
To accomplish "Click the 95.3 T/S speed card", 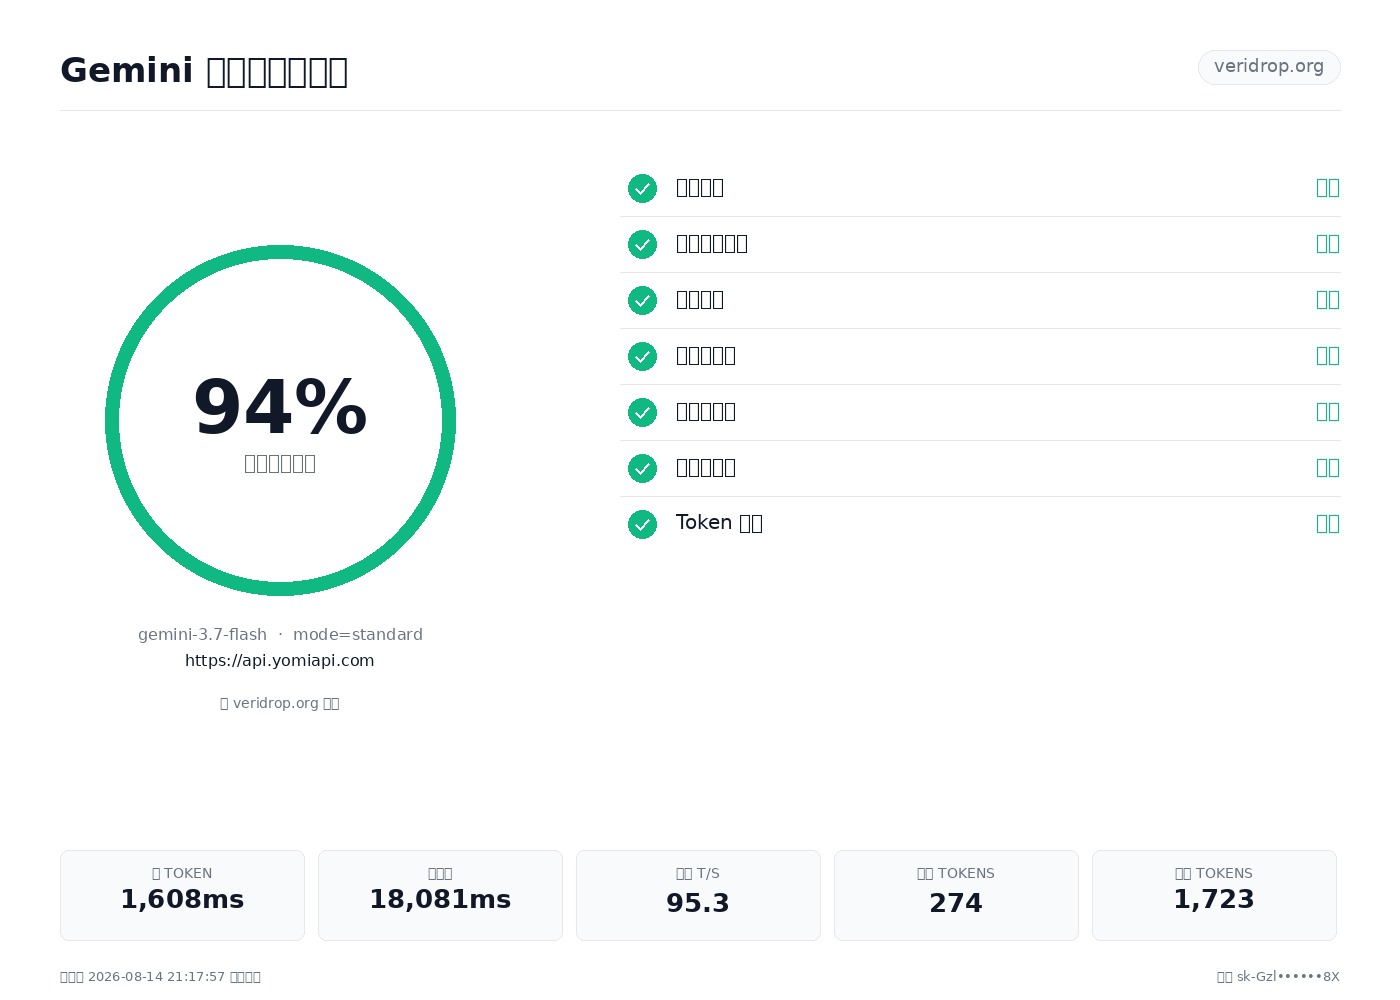I will click(x=698, y=895).
